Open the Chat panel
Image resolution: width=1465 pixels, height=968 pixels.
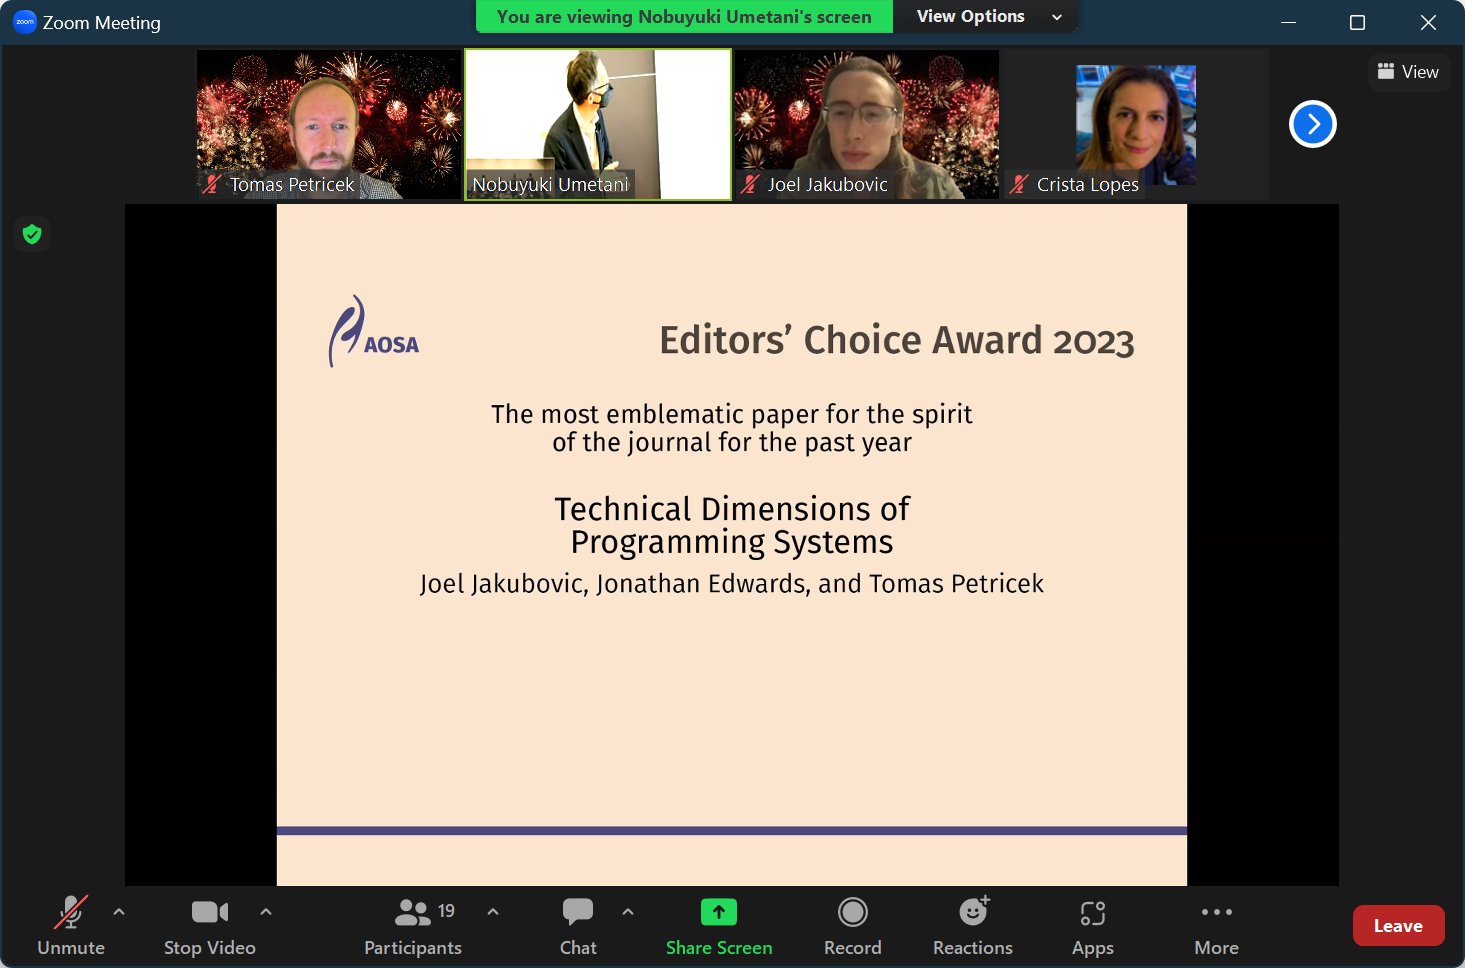coord(578,913)
